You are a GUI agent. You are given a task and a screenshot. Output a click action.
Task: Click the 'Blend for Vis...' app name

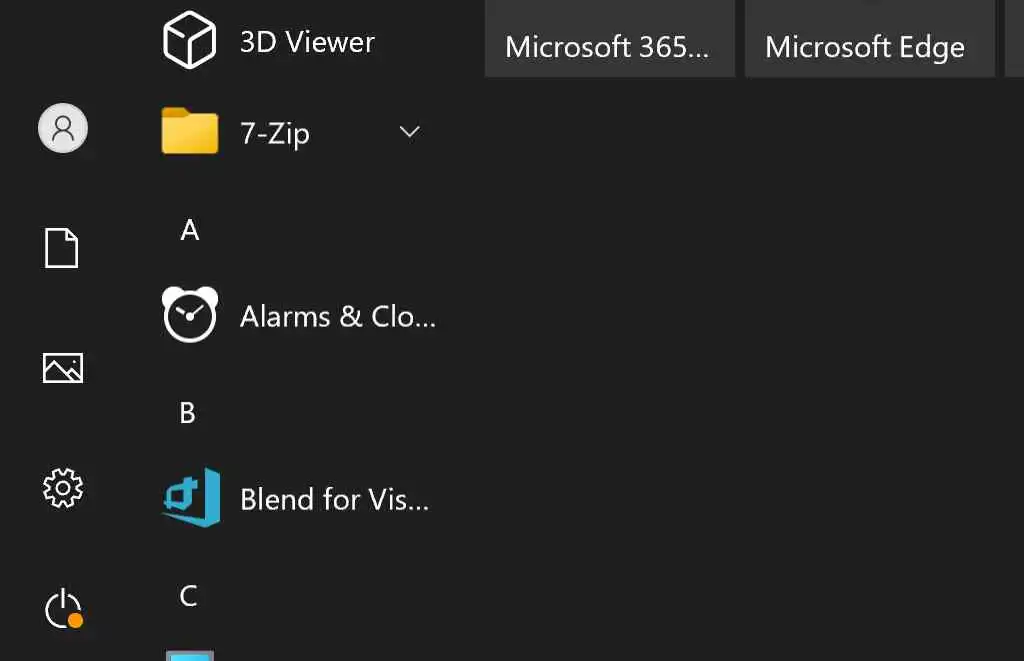coord(334,500)
